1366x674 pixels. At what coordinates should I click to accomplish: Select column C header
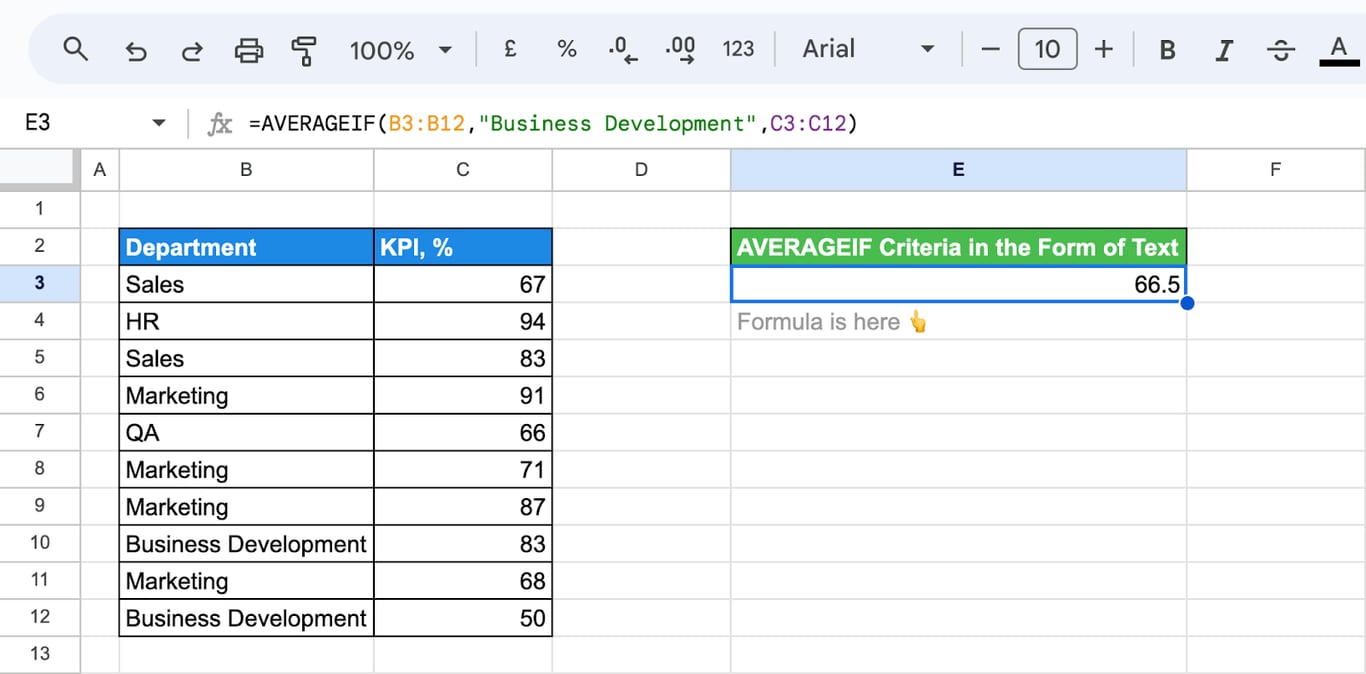(x=463, y=170)
